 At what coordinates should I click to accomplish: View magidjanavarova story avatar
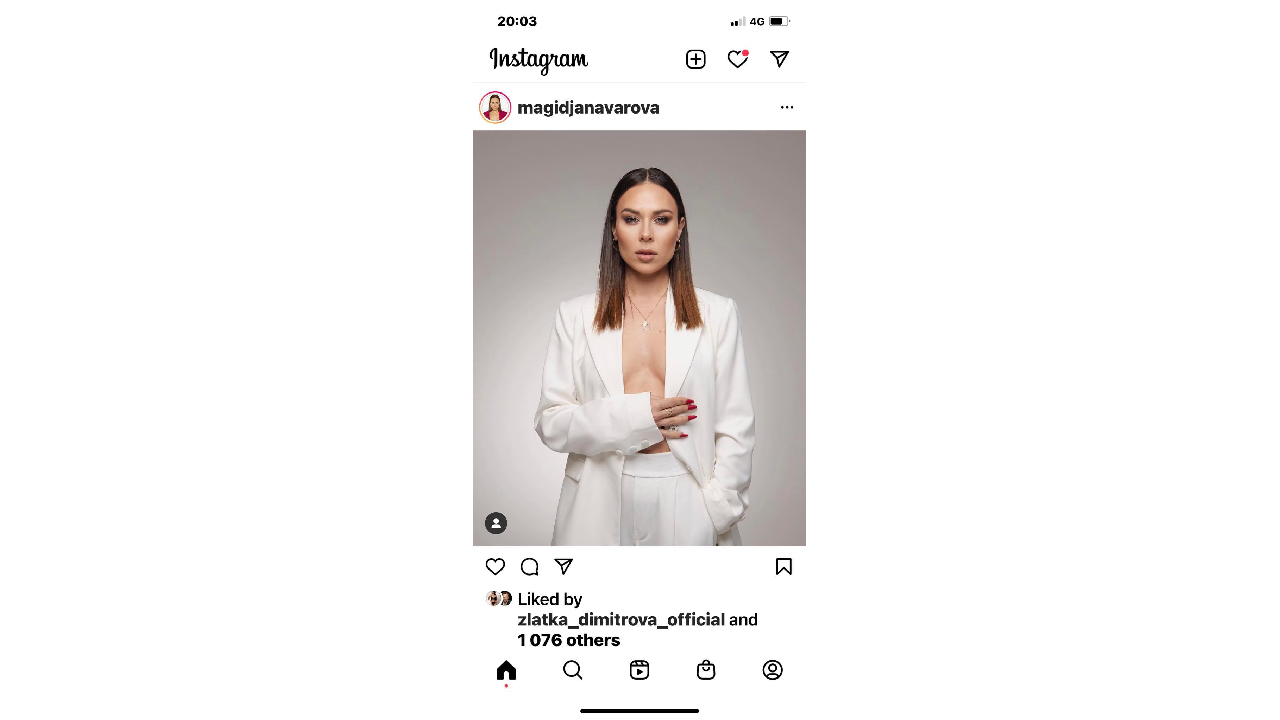tap(495, 107)
